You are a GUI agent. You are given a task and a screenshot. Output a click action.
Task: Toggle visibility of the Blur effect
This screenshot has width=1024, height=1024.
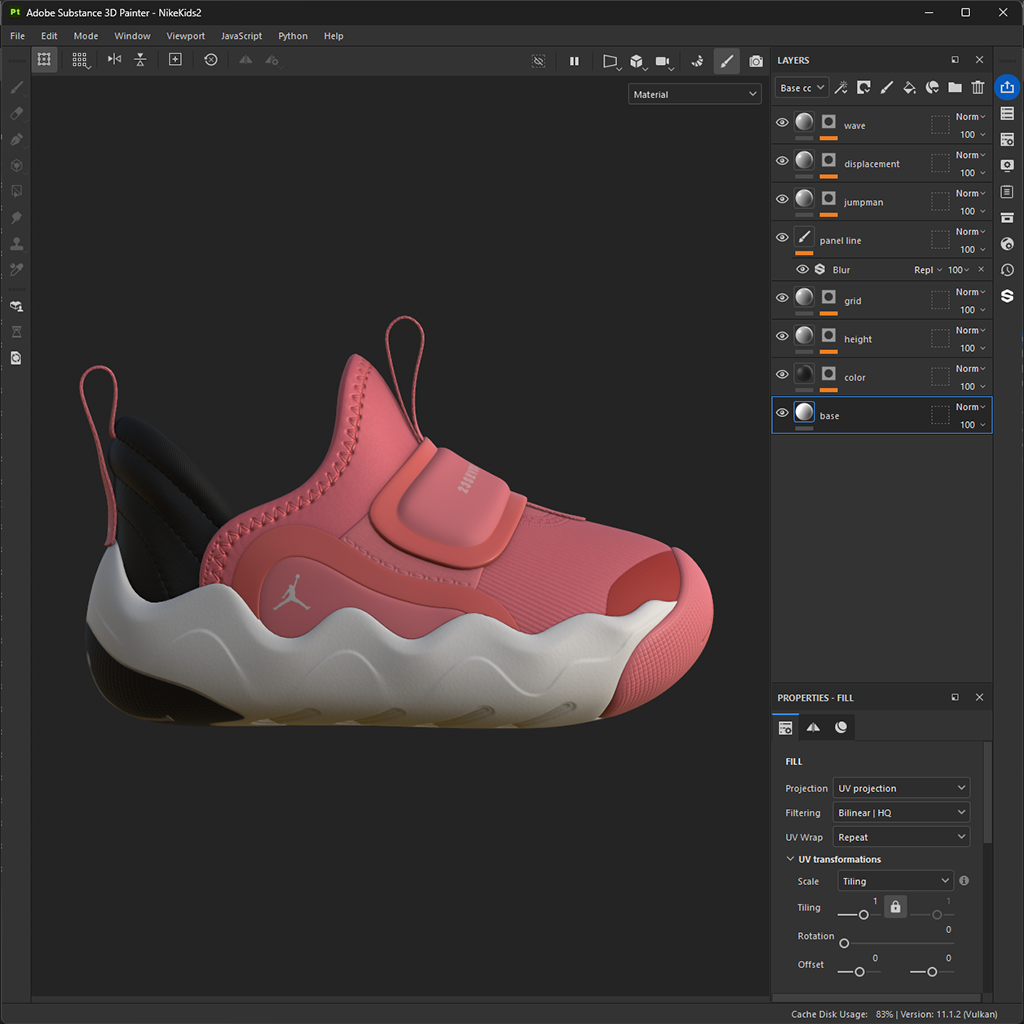pyautogui.click(x=802, y=269)
